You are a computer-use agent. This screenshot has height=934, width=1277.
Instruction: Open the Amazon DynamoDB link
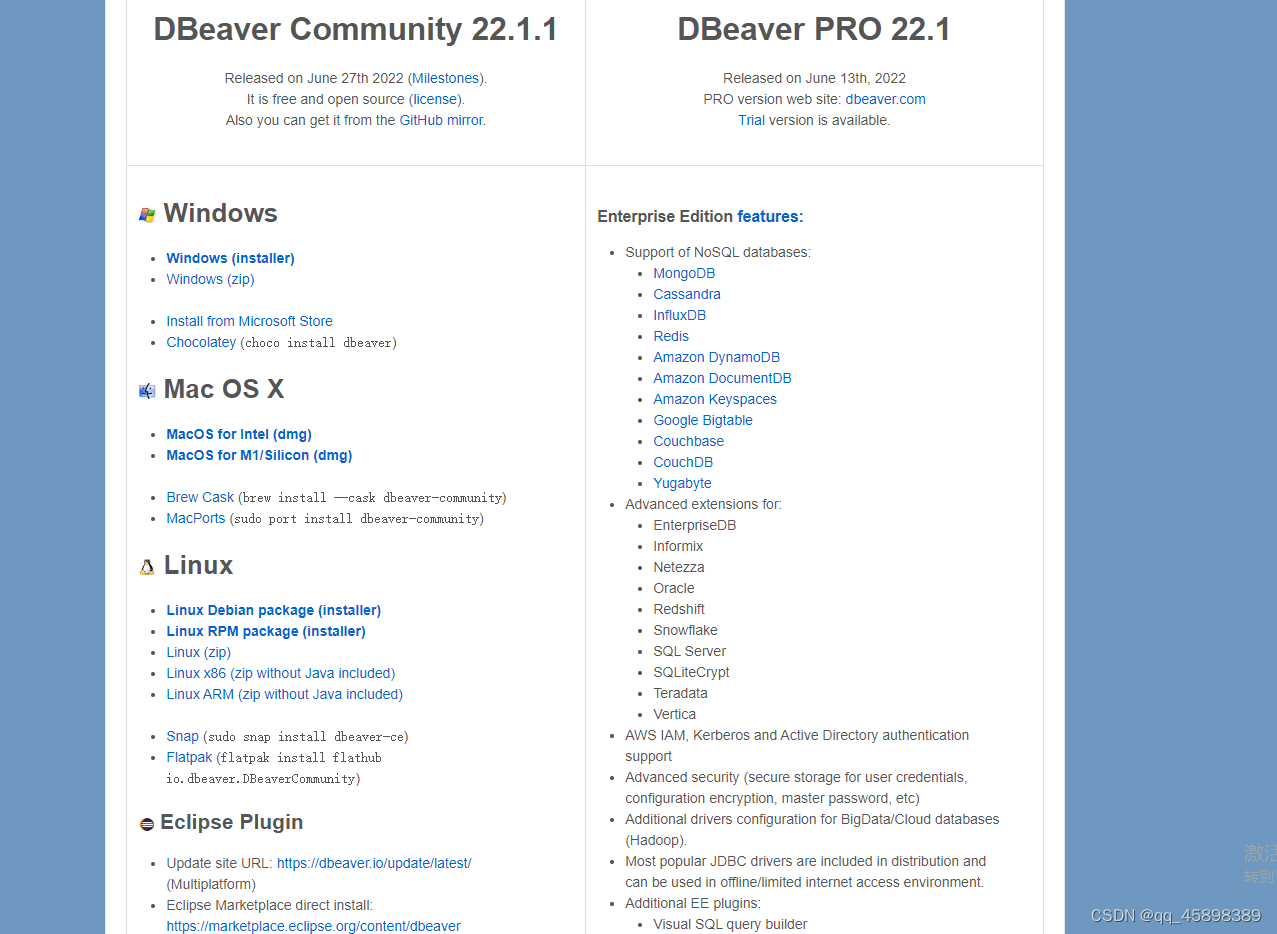coord(716,357)
